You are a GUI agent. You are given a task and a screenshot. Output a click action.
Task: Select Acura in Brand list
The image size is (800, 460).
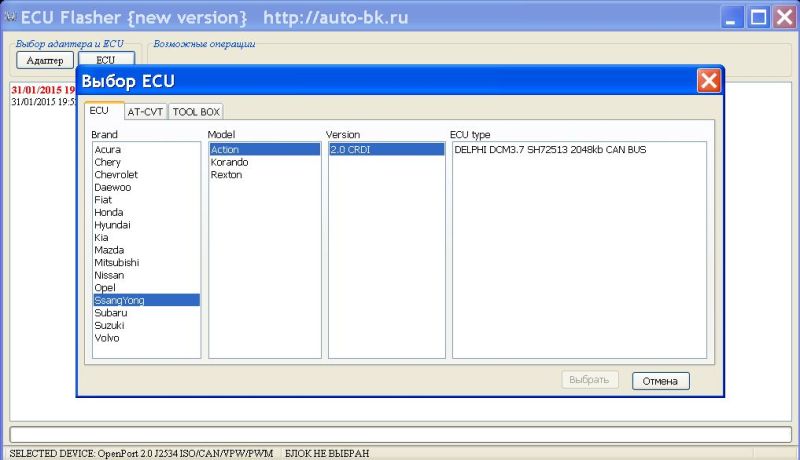click(108, 149)
